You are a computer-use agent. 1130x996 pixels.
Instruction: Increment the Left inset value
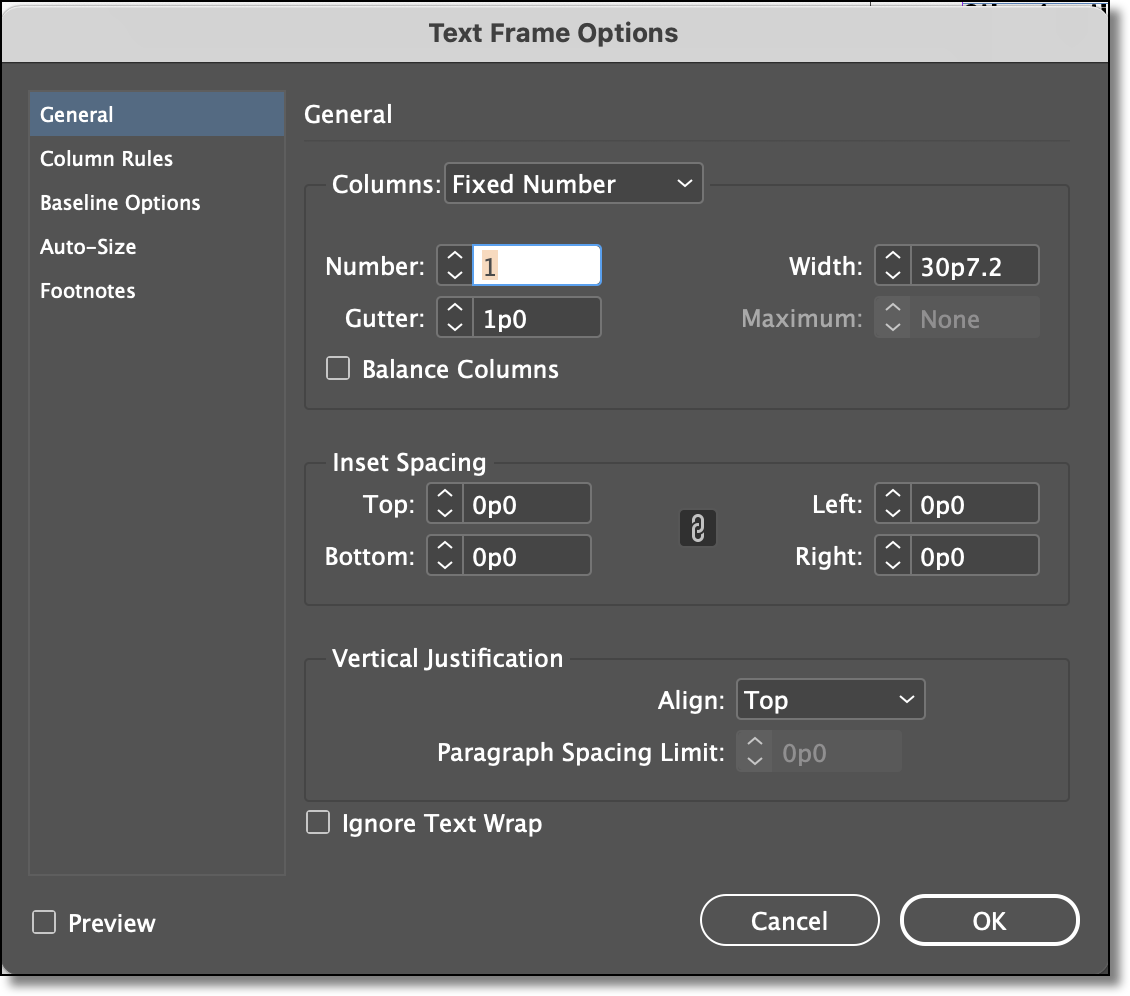pyautogui.click(x=891, y=496)
